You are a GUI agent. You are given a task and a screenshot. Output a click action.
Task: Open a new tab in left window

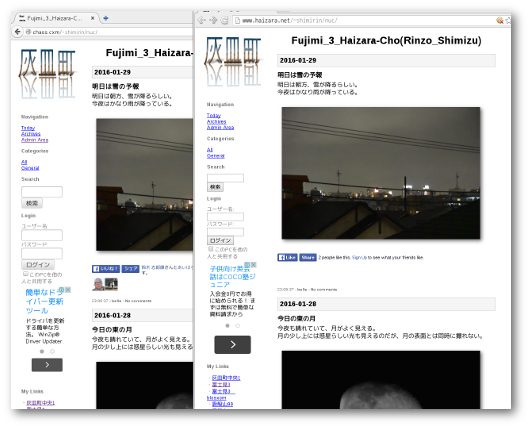point(106,18)
